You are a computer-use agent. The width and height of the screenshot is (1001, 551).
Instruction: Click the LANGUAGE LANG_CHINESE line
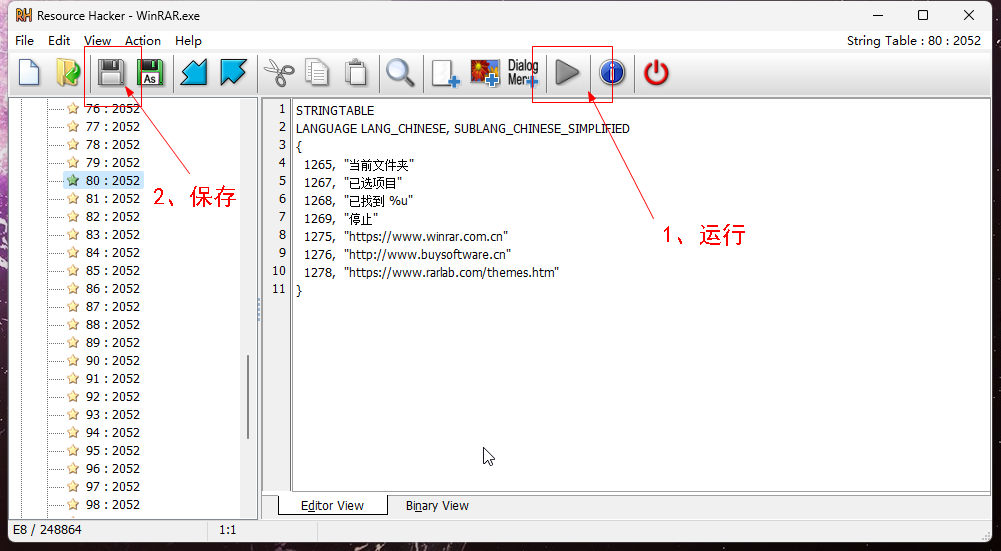[463, 128]
